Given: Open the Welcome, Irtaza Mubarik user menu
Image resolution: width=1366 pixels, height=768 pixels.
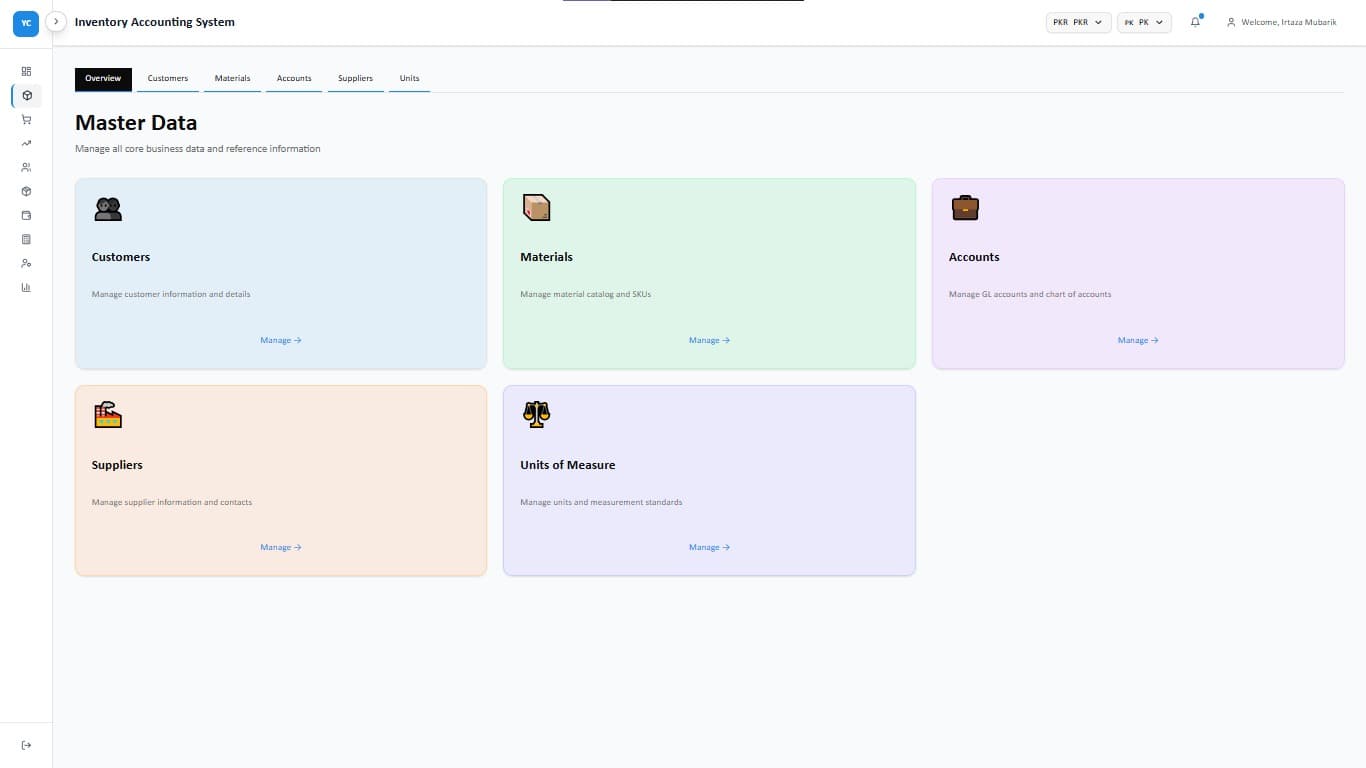Looking at the screenshot, I should click(x=1281, y=22).
